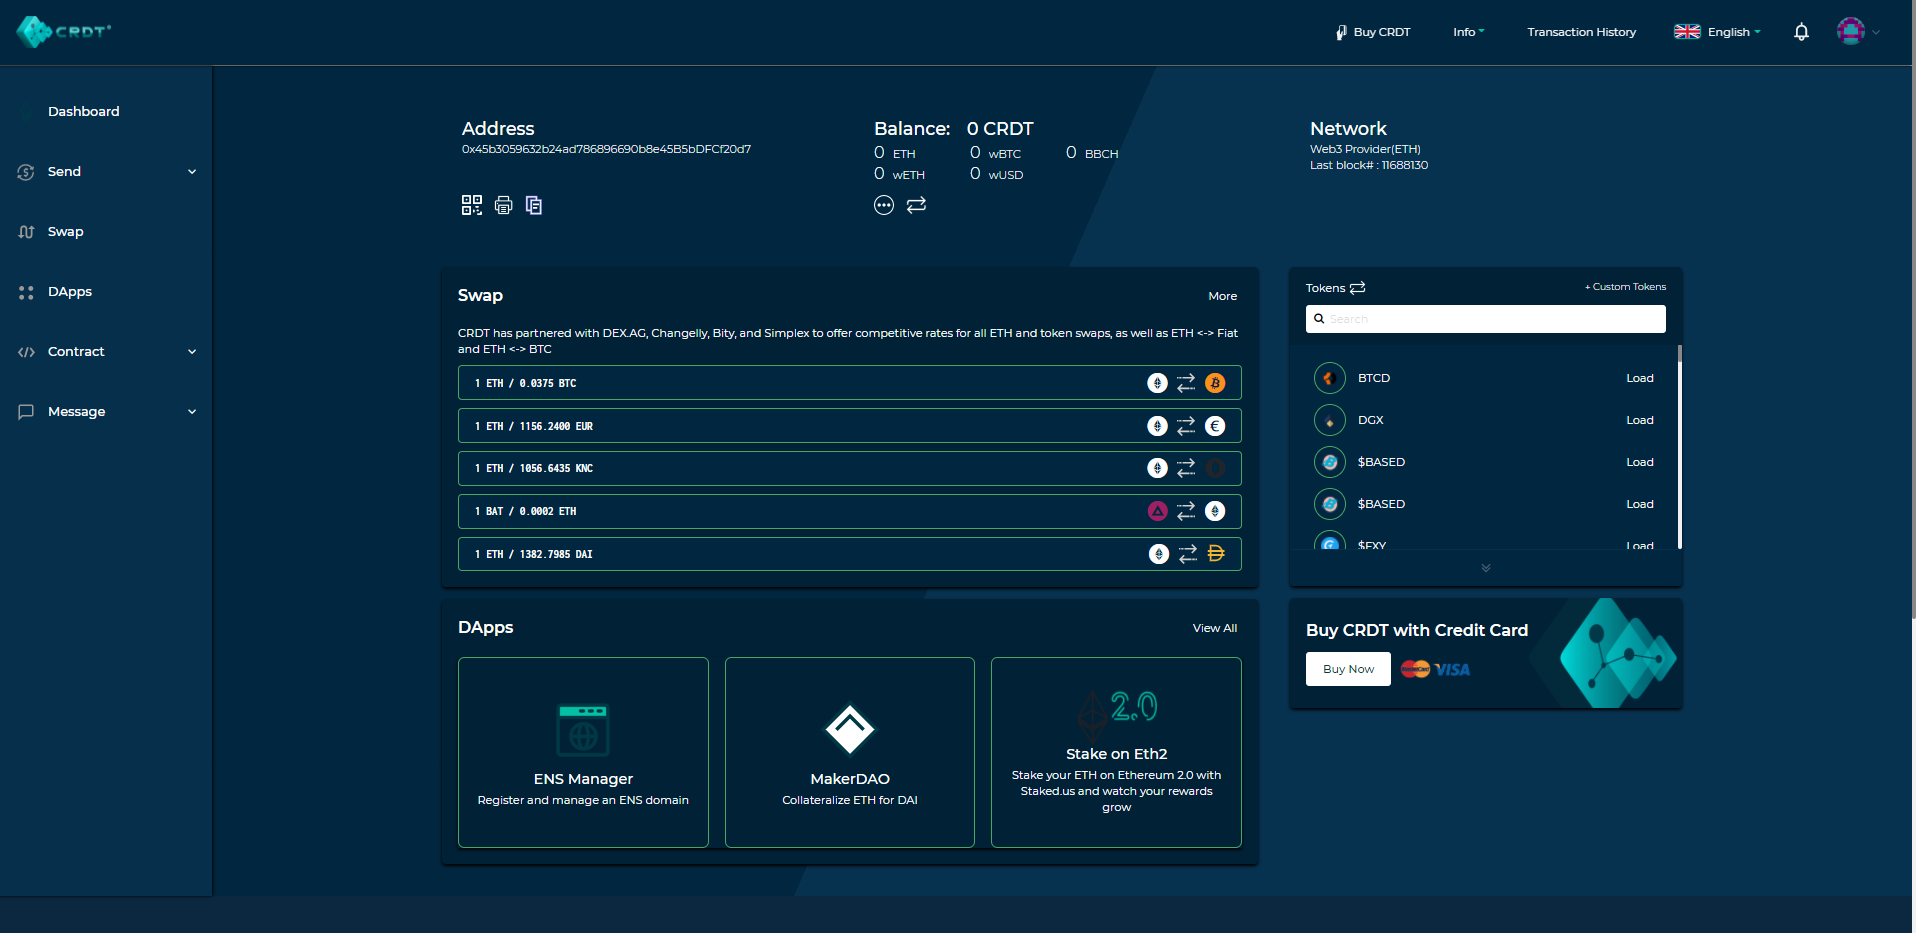Select the 1 ETH / 0.0375 BTC row
The width and height of the screenshot is (1916, 933).
pyautogui.click(x=850, y=383)
